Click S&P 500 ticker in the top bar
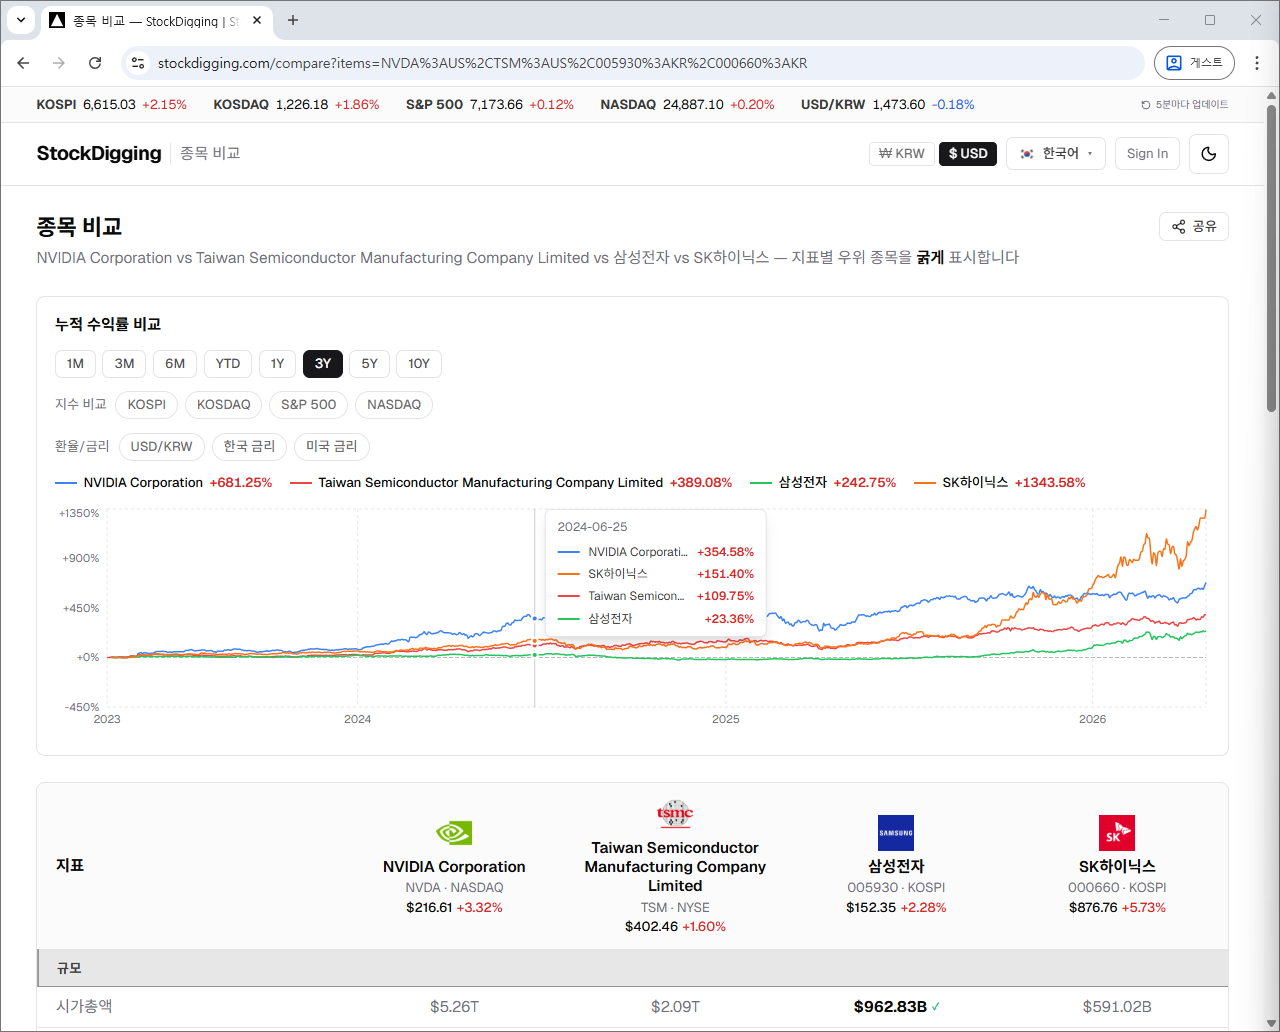 click(x=490, y=104)
